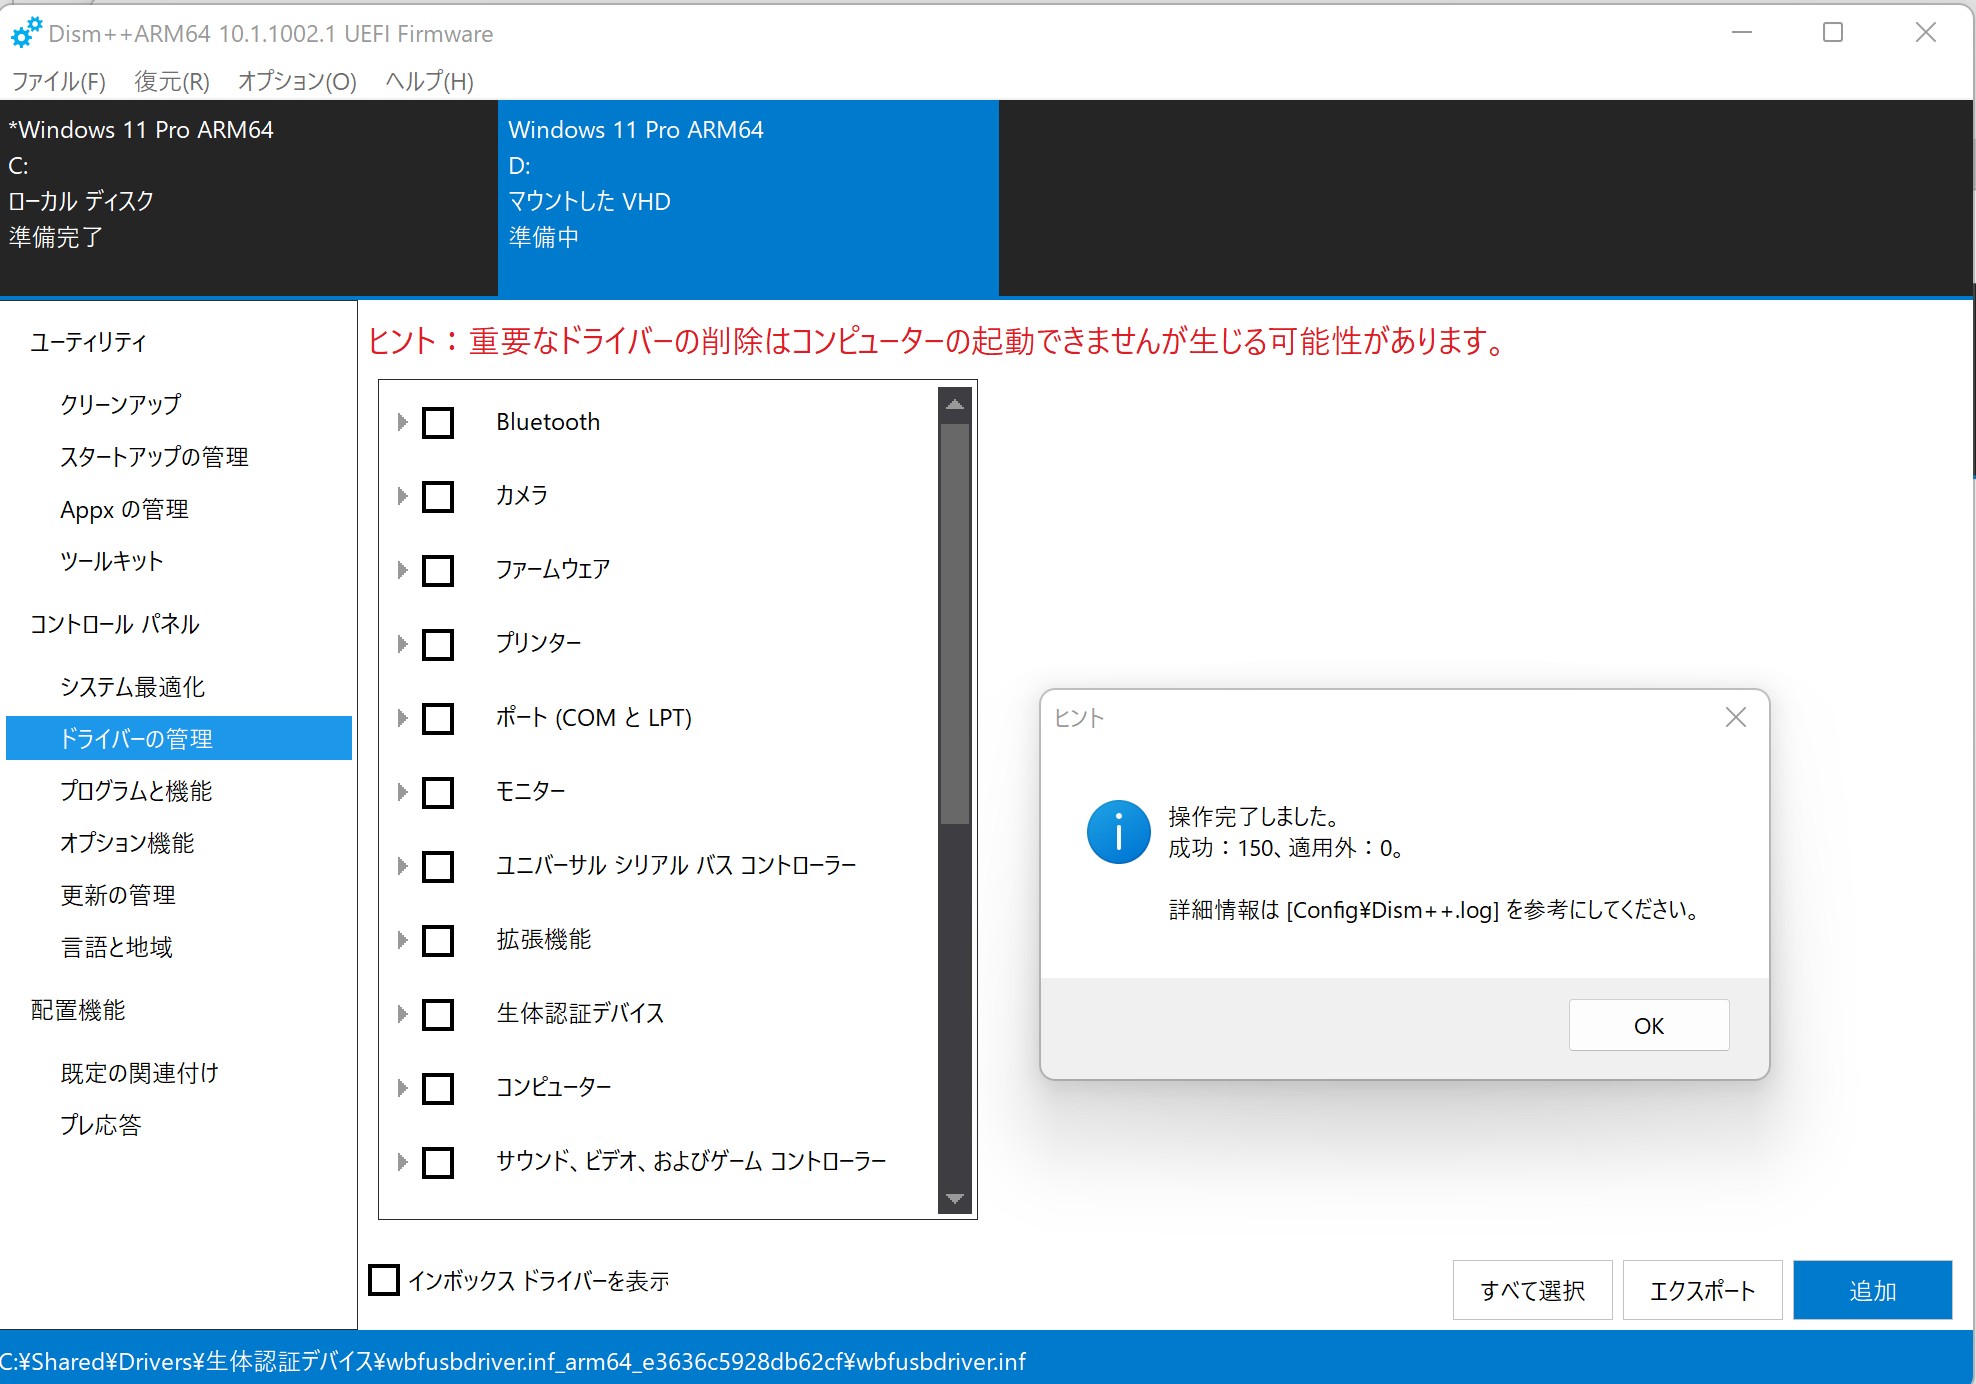Click the driver list scrollbar thumb

(x=955, y=624)
